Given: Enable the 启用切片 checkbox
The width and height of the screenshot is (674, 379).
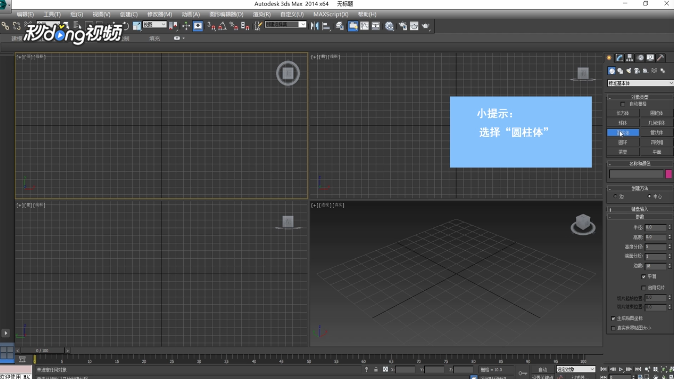Looking at the screenshot, I should [643, 287].
